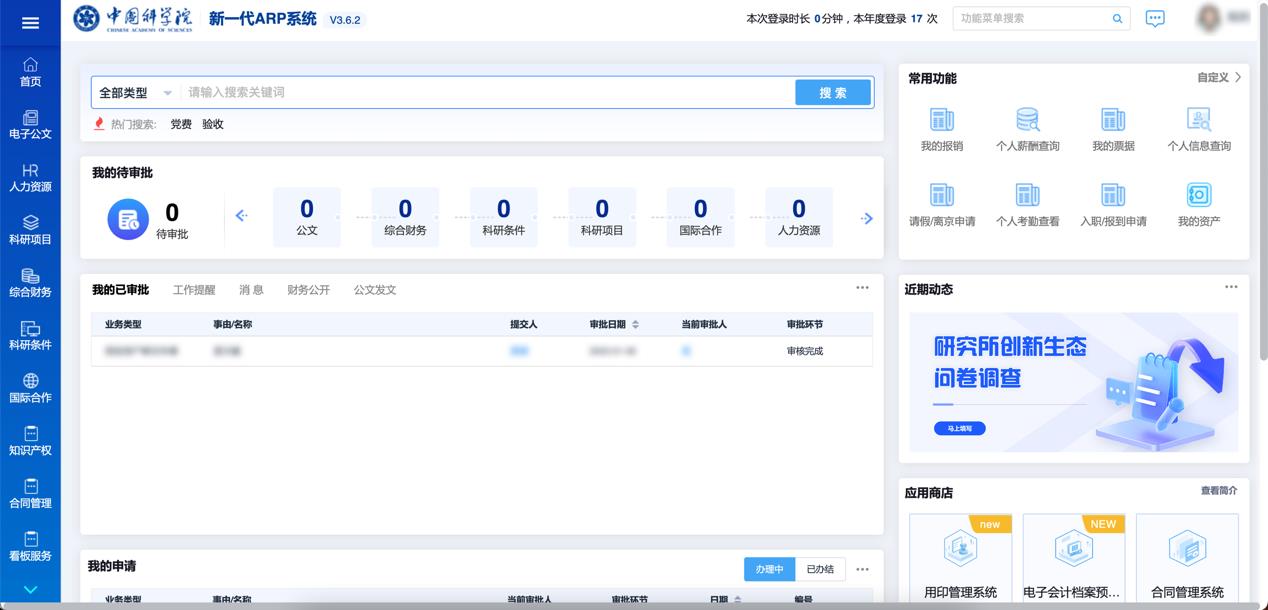Switch 我的申请 to 已办结

[820, 569]
